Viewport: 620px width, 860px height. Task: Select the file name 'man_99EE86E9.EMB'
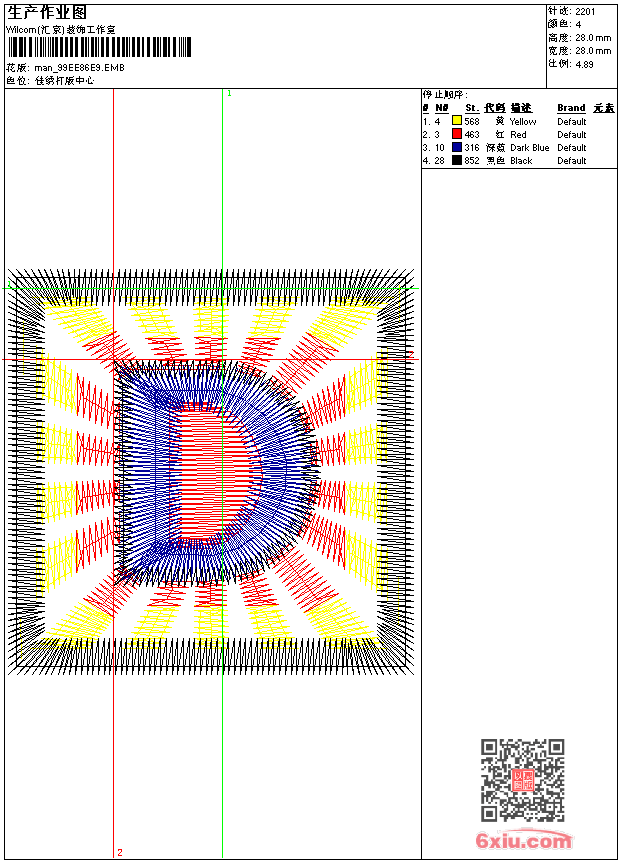click(80, 68)
